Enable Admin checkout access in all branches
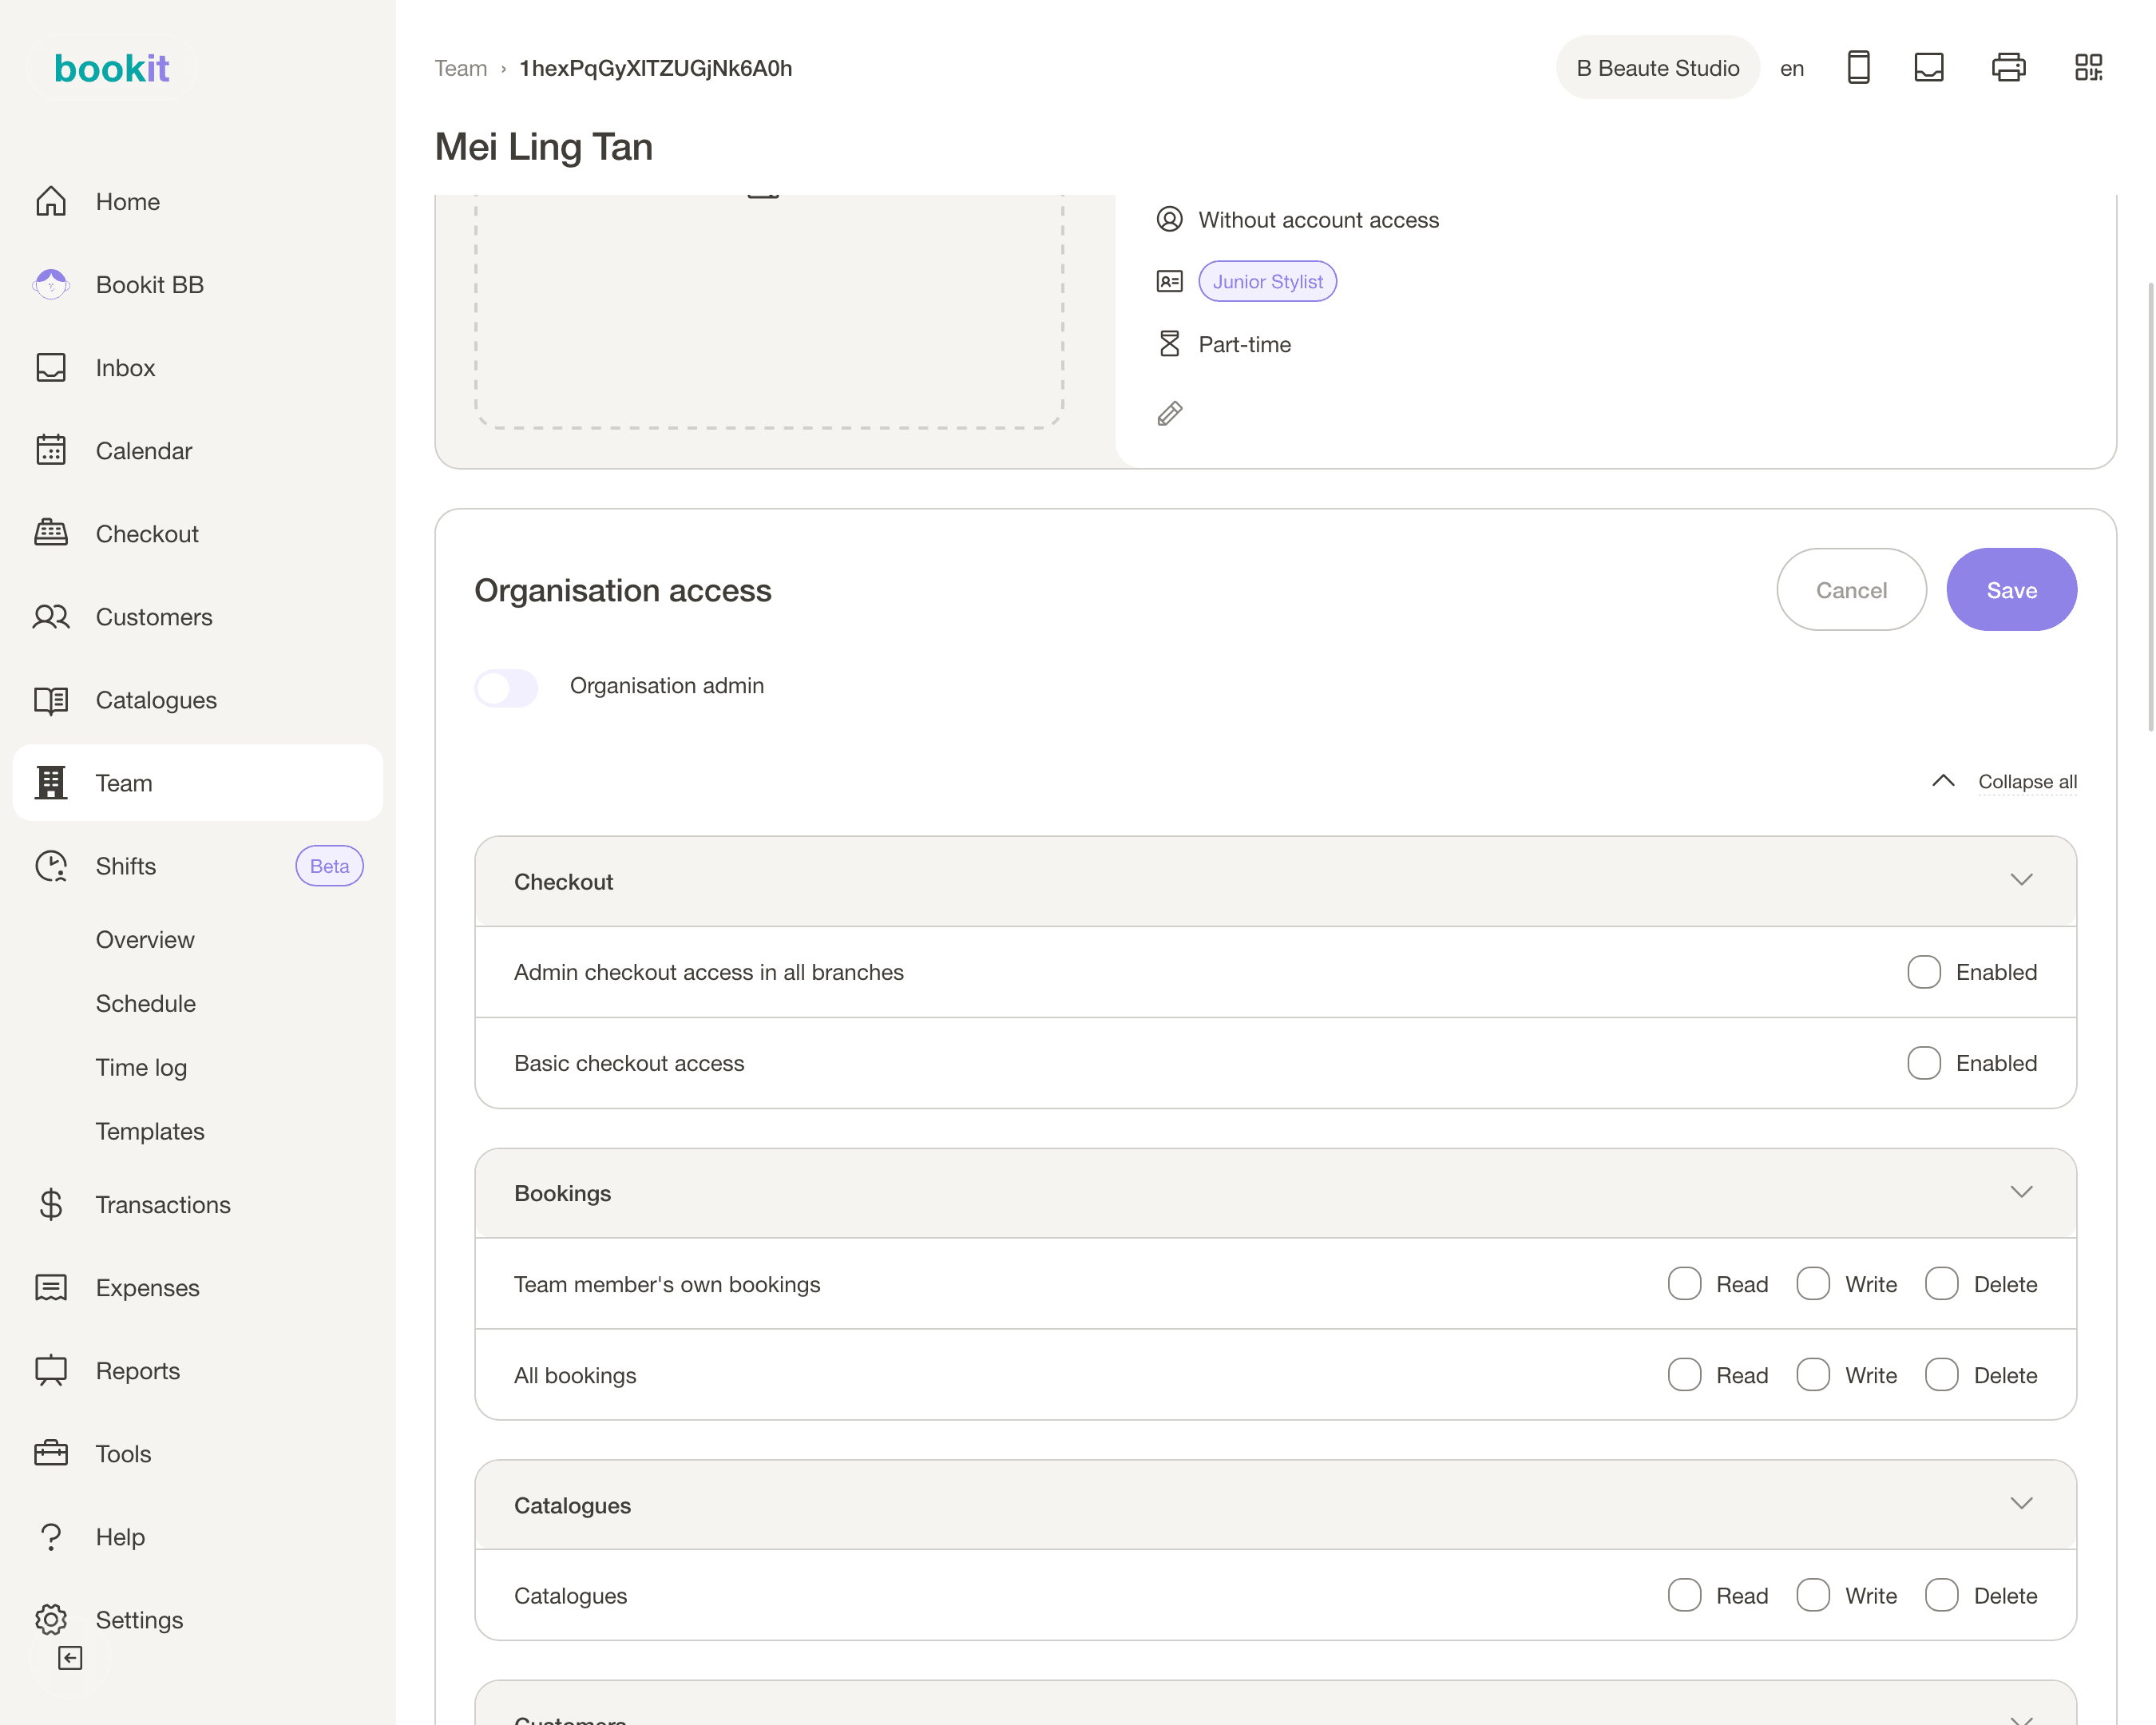Screen dimensions: 2156x1725 [1923, 972]
